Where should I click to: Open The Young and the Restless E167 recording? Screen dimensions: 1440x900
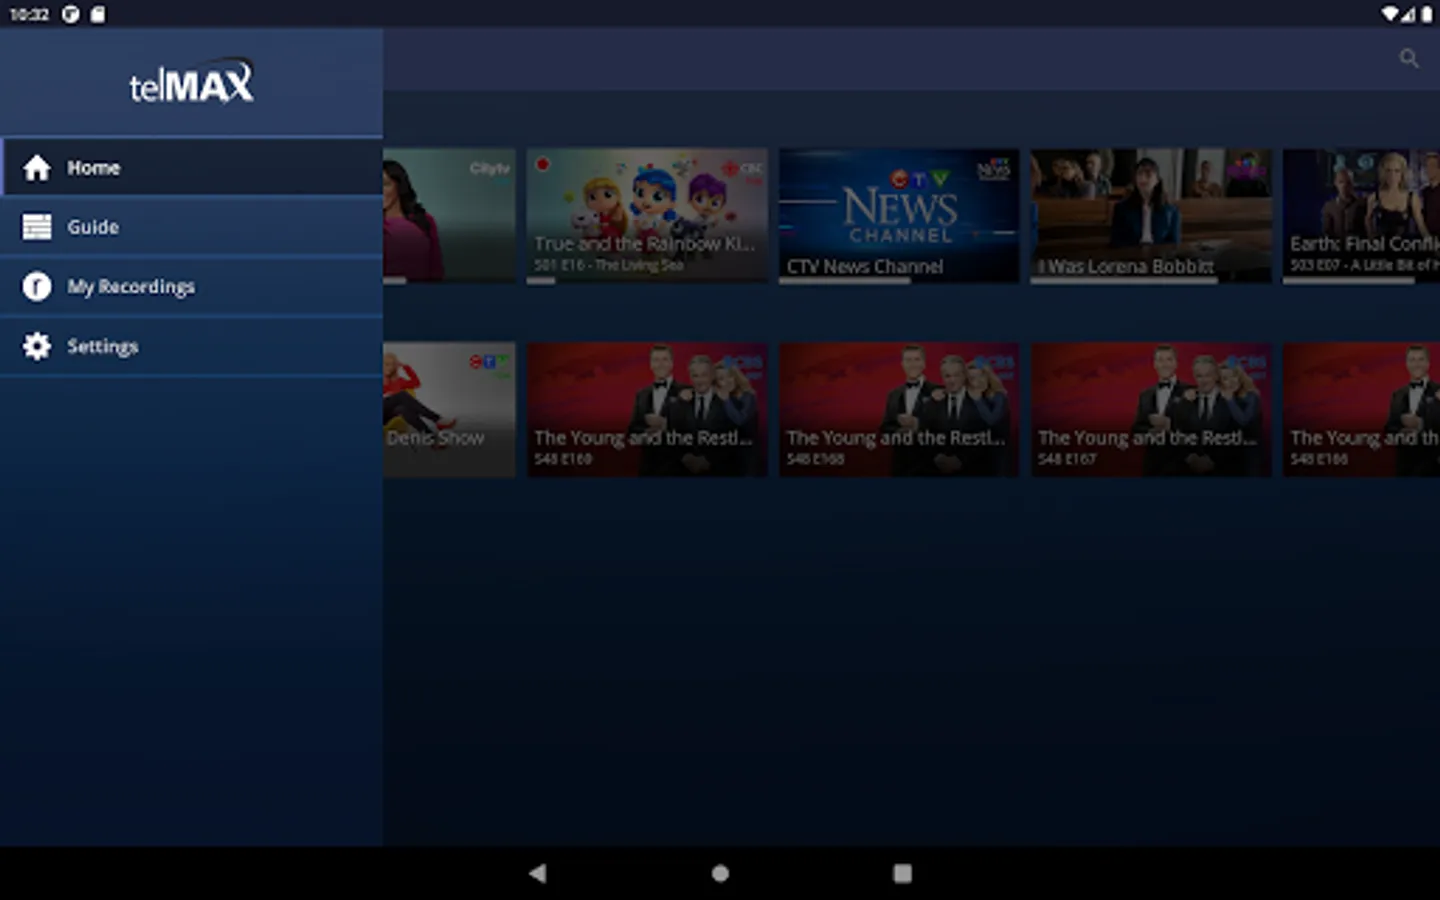point(1151,410)
